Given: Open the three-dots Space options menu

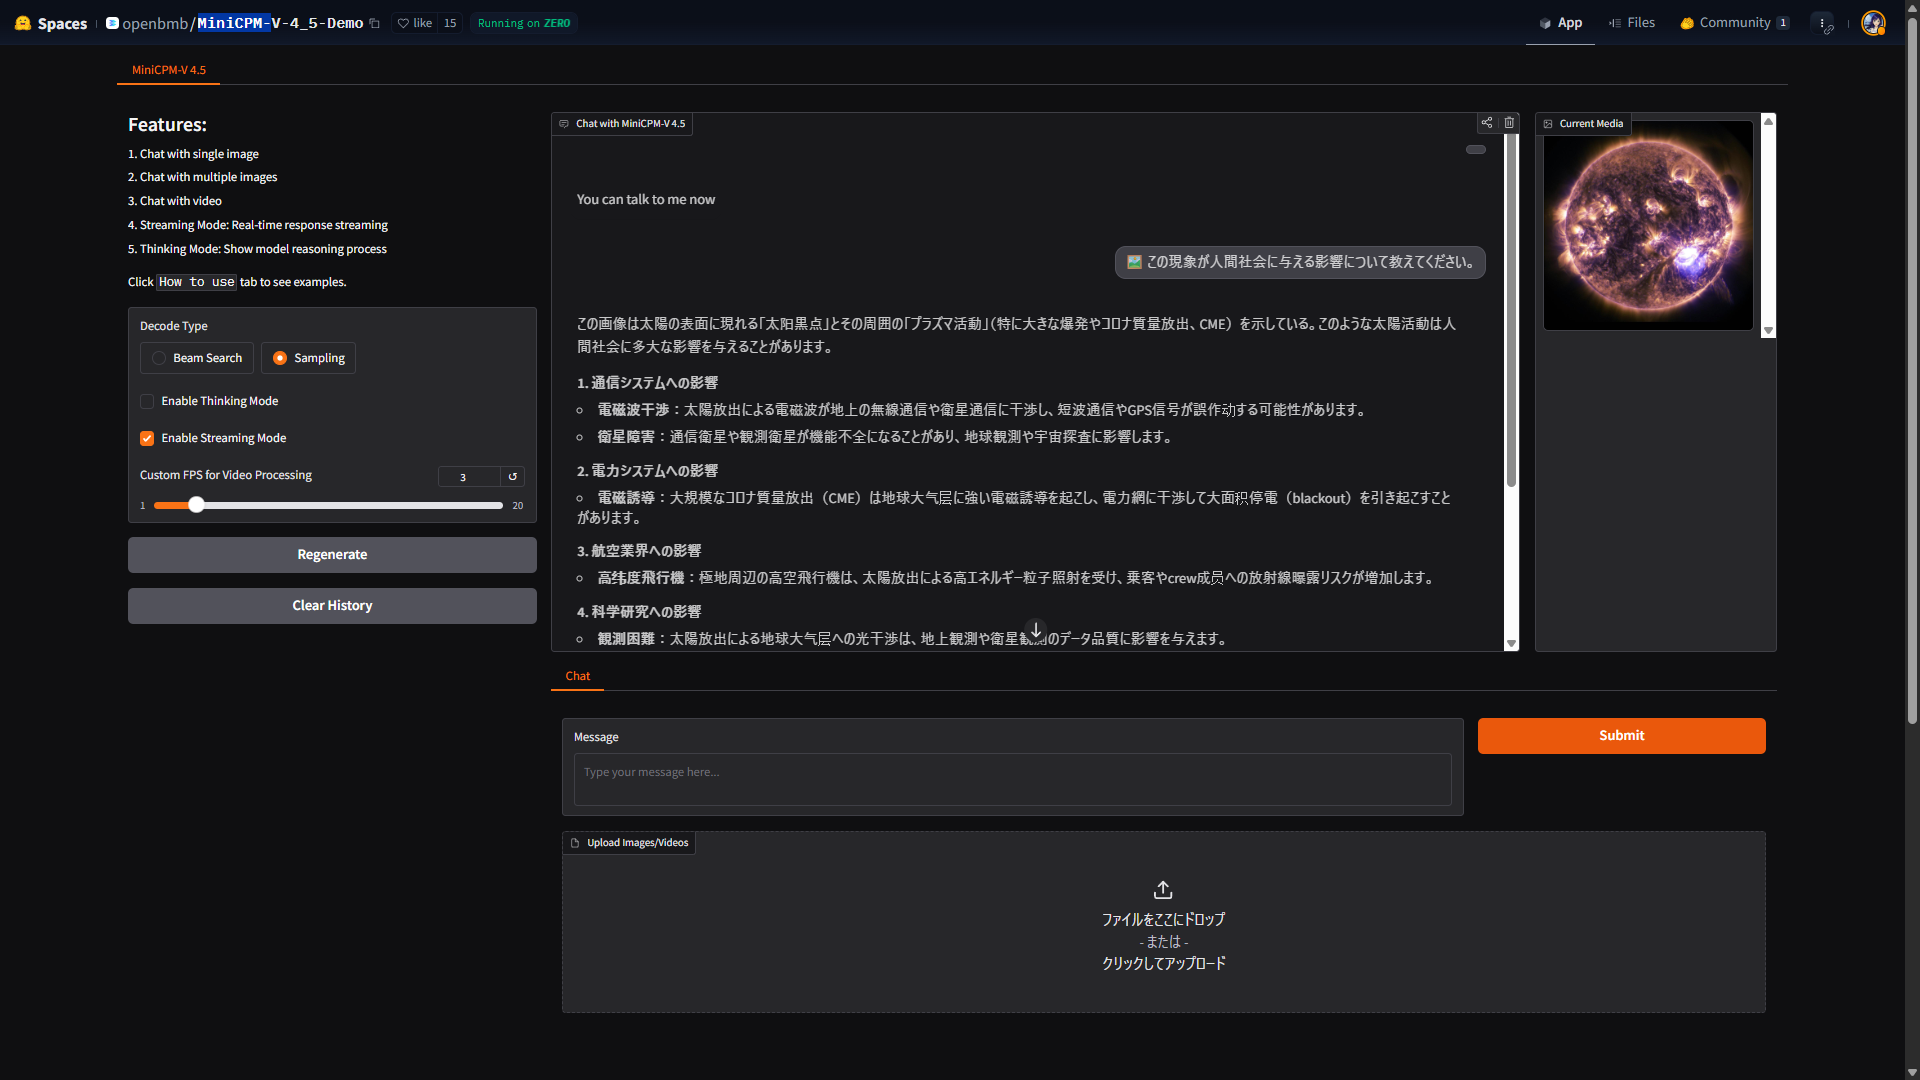Looking at the screenshot, I should click(1822, 23).
